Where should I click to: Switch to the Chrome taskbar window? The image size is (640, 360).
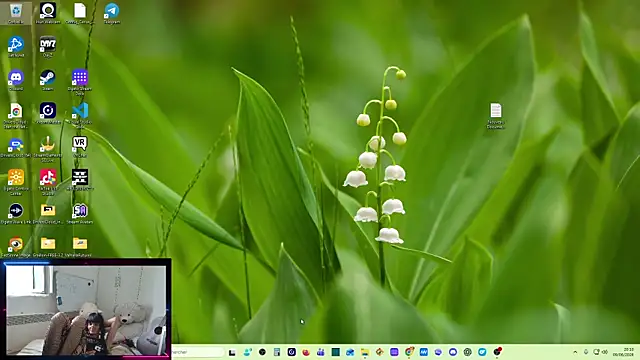(409, 352)
